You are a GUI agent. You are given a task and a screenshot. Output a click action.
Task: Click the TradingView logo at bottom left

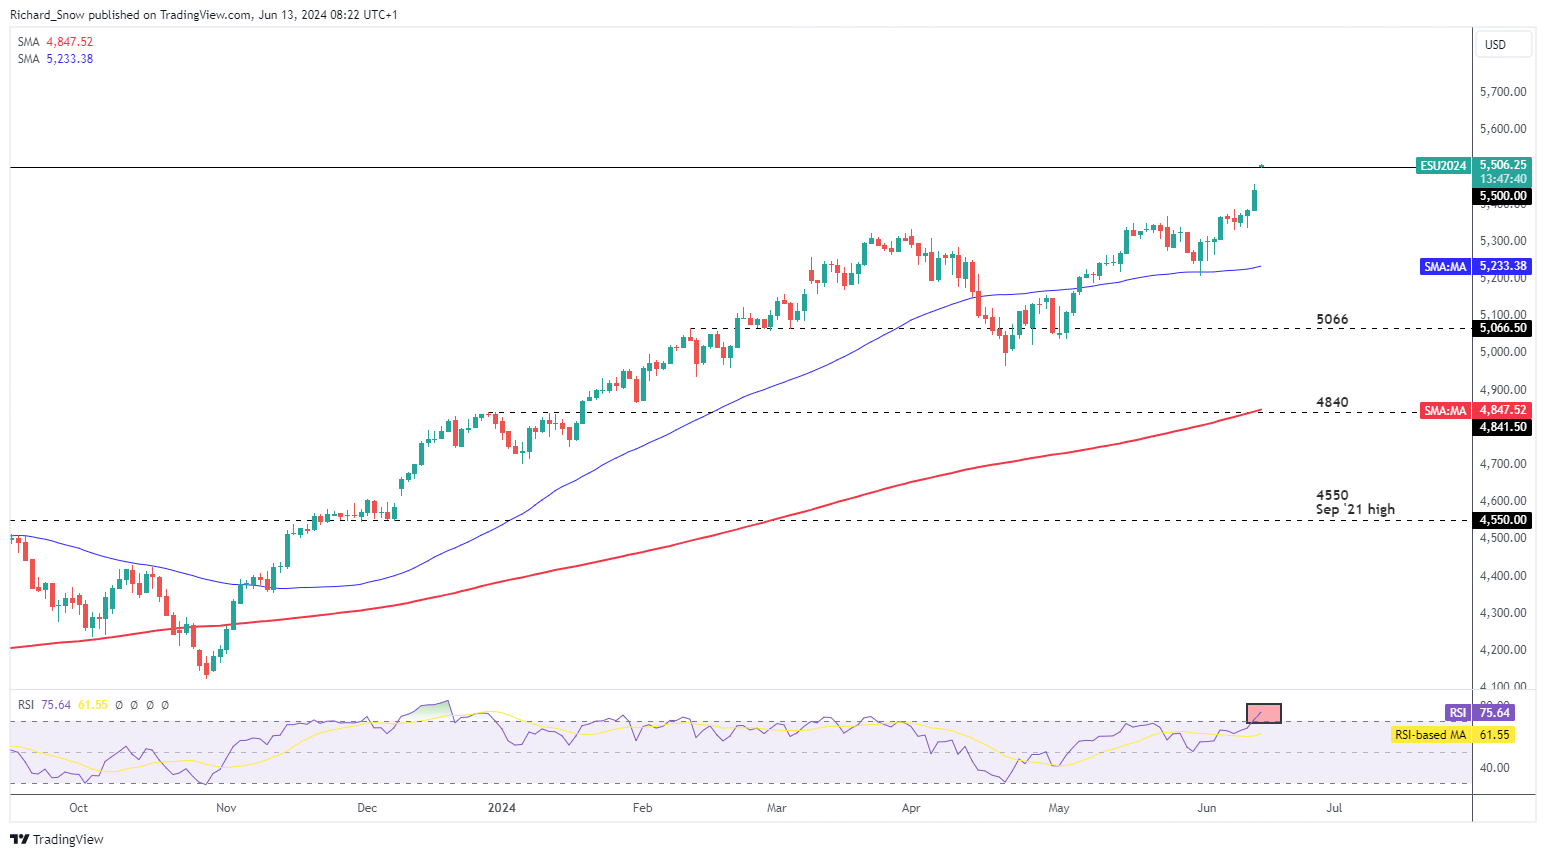(57, 839)
